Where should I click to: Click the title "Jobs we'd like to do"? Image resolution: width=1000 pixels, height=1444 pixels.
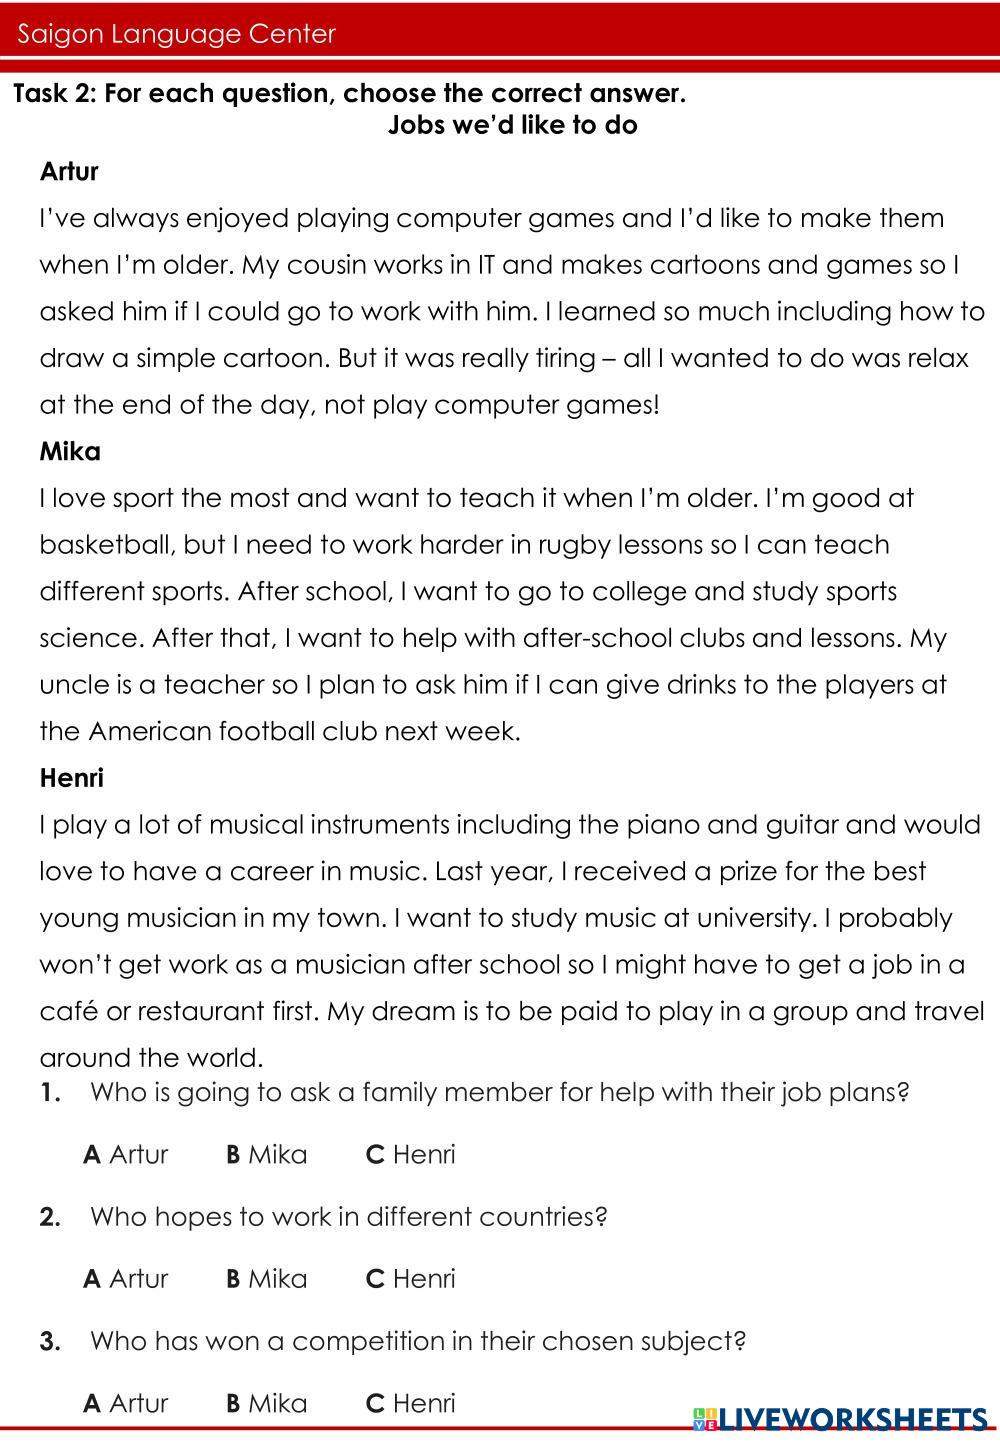click(512, 125)
